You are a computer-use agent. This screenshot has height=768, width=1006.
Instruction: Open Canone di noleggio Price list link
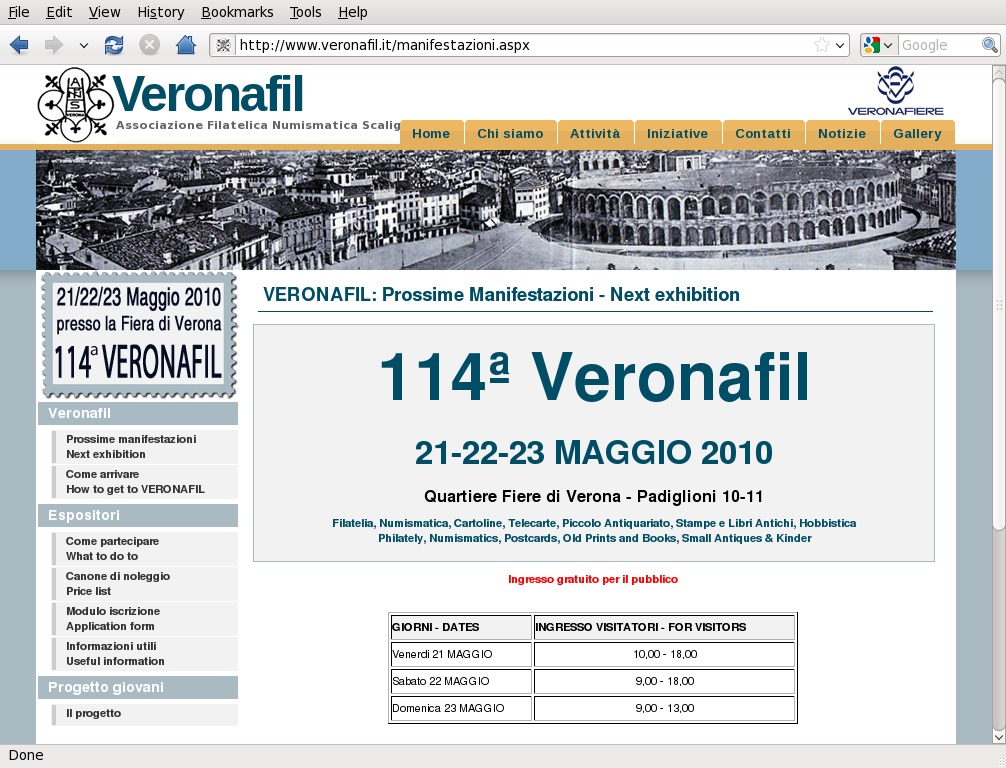[x=145, y=583]
